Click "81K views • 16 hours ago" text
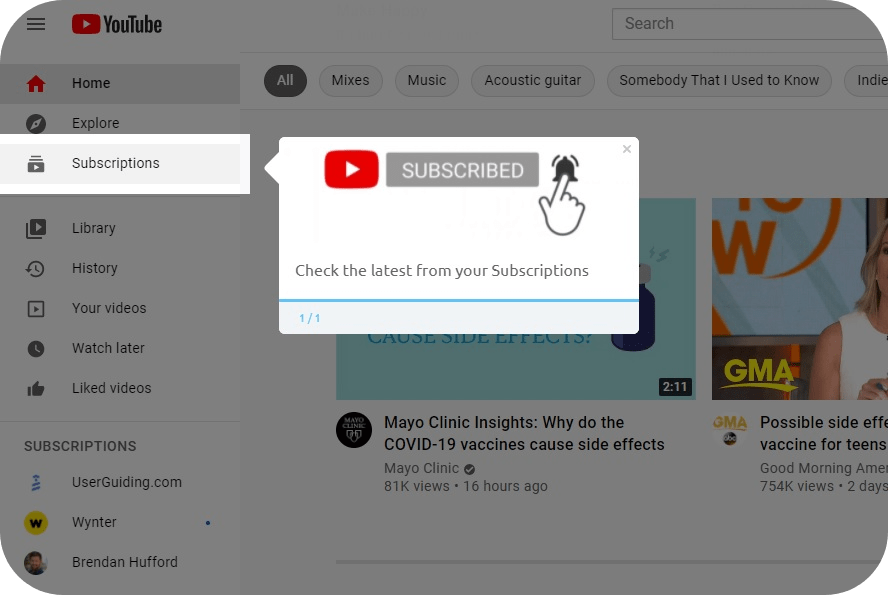The width and height of the screenshot is (888, 595). [466, 486]
